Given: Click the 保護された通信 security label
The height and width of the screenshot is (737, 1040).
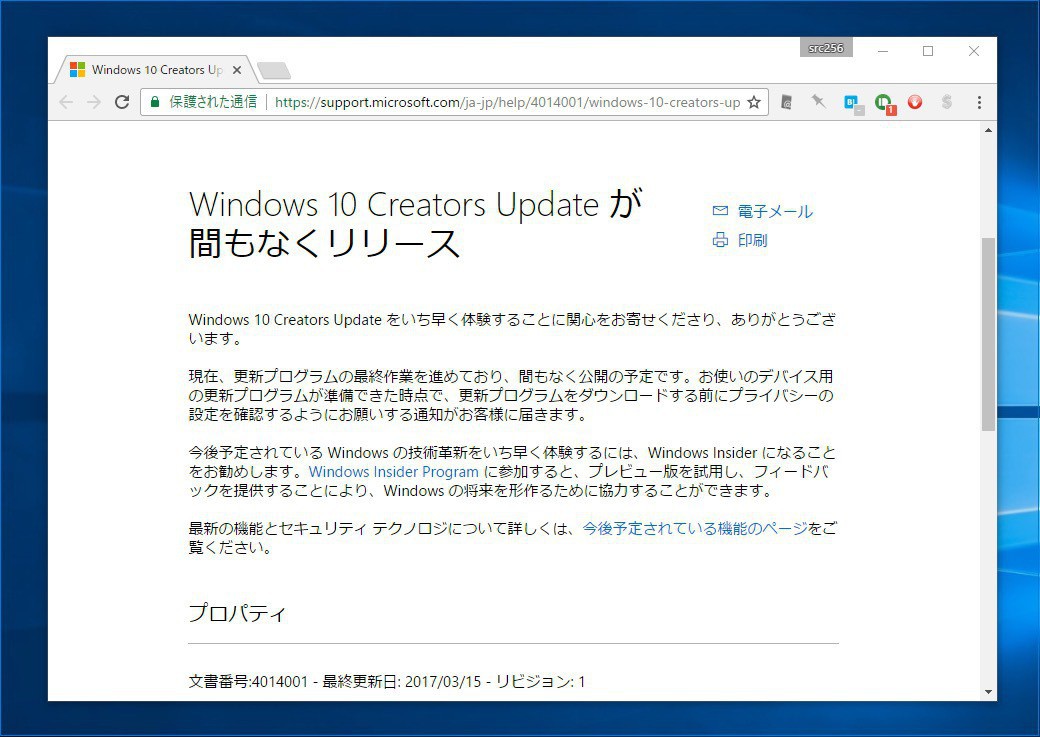Looking at the screenshot, I should pyautogui.click(x=213, y=102).
